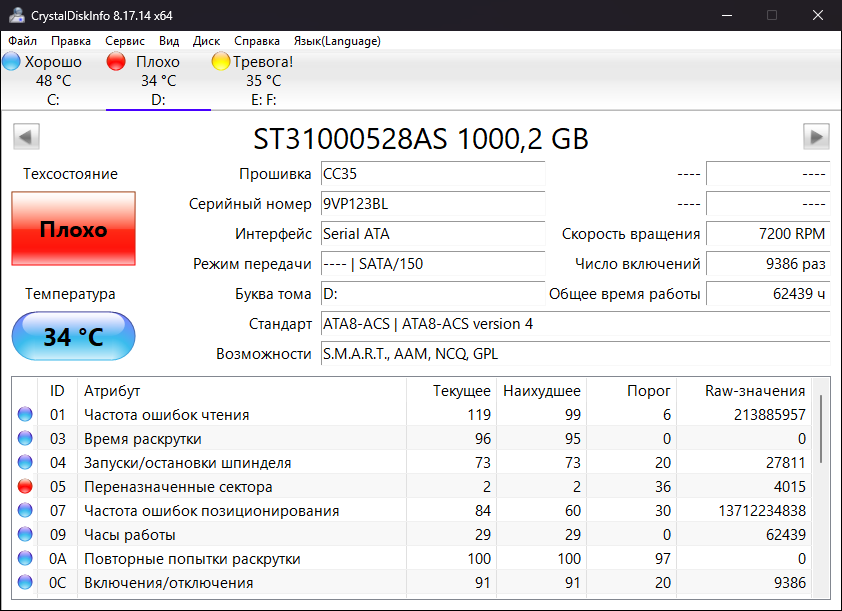Click the Наихудшее column header

[542, 390]
